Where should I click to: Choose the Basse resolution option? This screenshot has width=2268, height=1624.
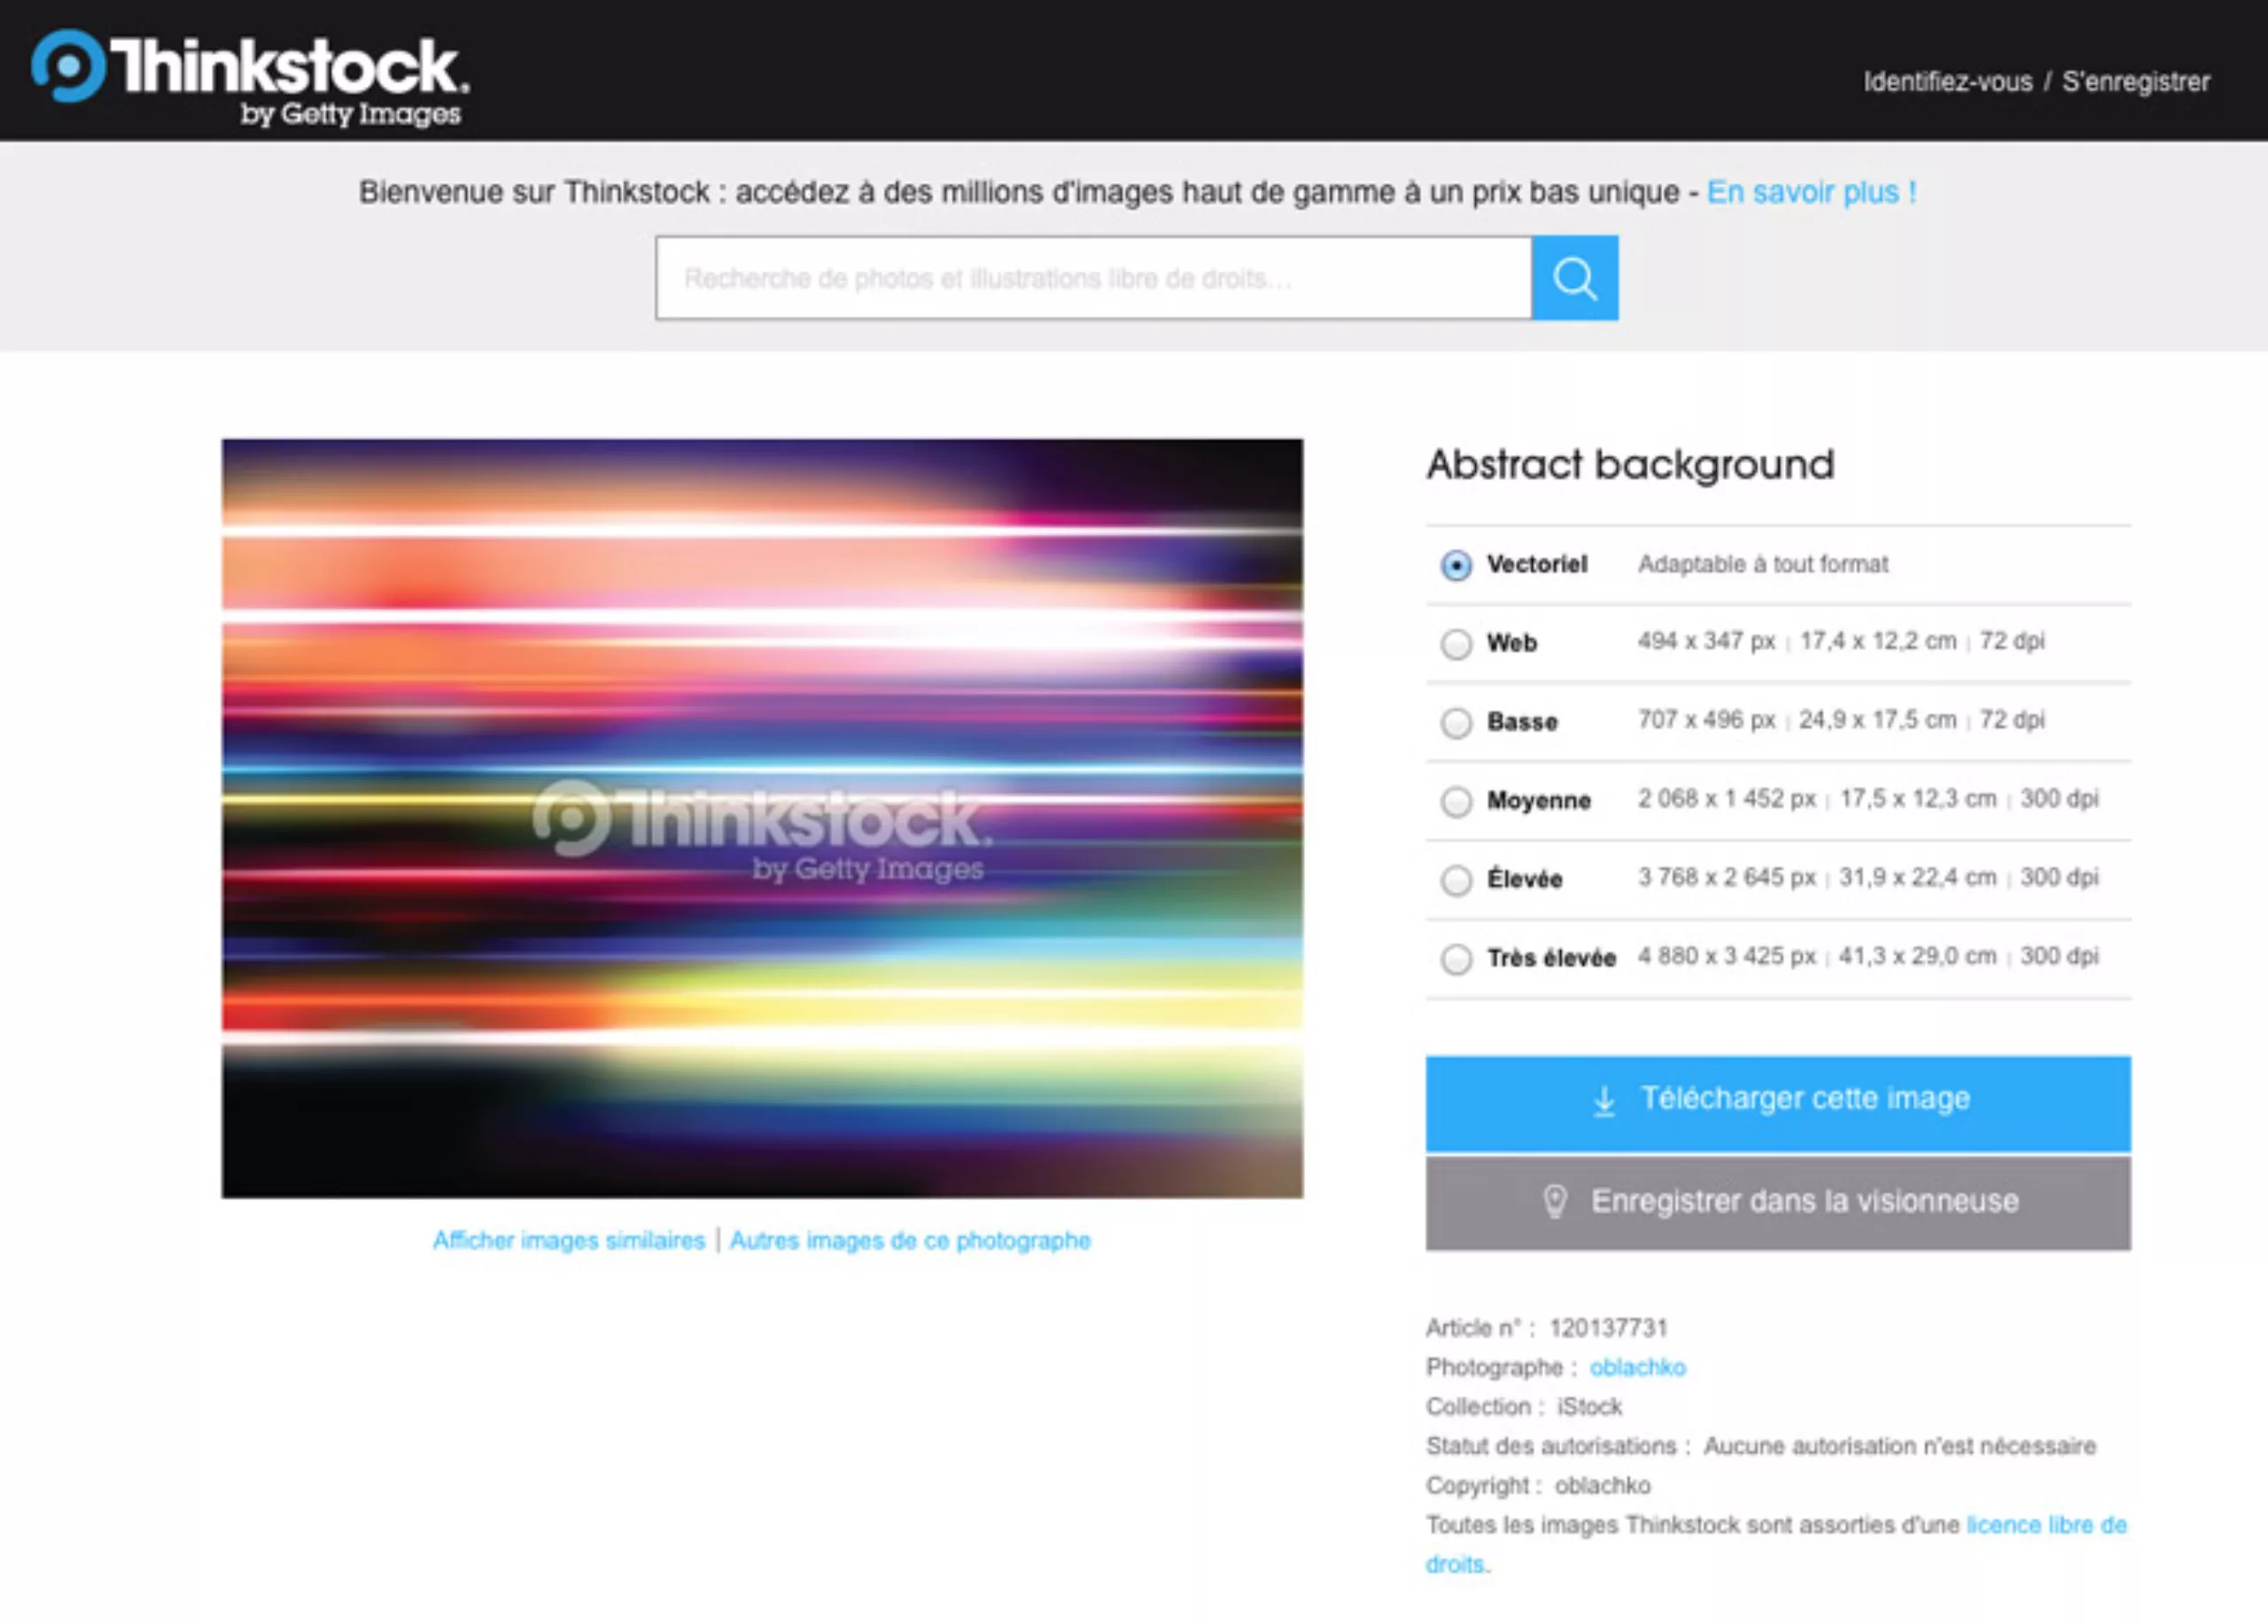[1456, 722]
